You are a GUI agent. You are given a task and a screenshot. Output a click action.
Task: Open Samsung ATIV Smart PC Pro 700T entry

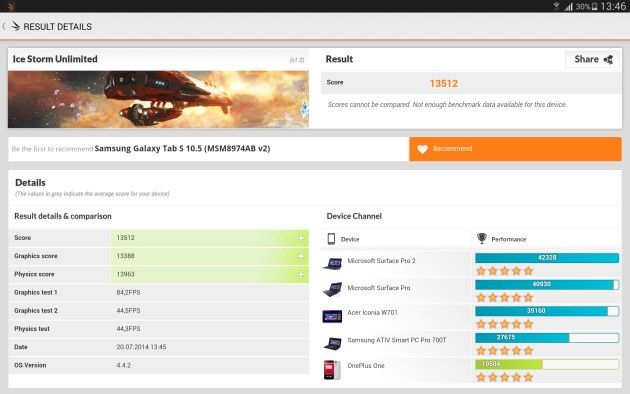tap(397, 340)
